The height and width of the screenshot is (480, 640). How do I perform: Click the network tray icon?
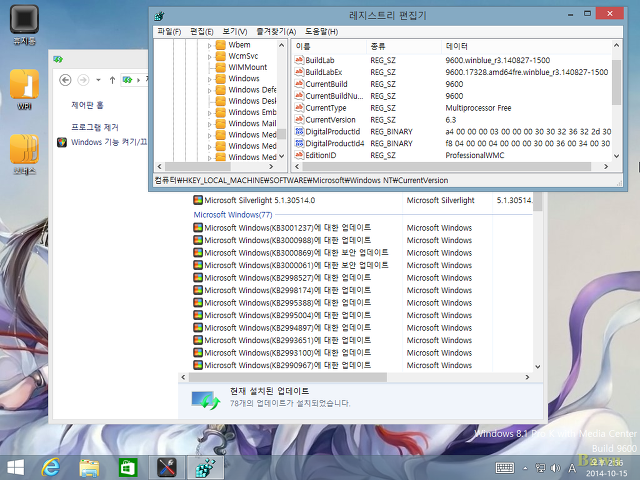[x=540, y=468]
